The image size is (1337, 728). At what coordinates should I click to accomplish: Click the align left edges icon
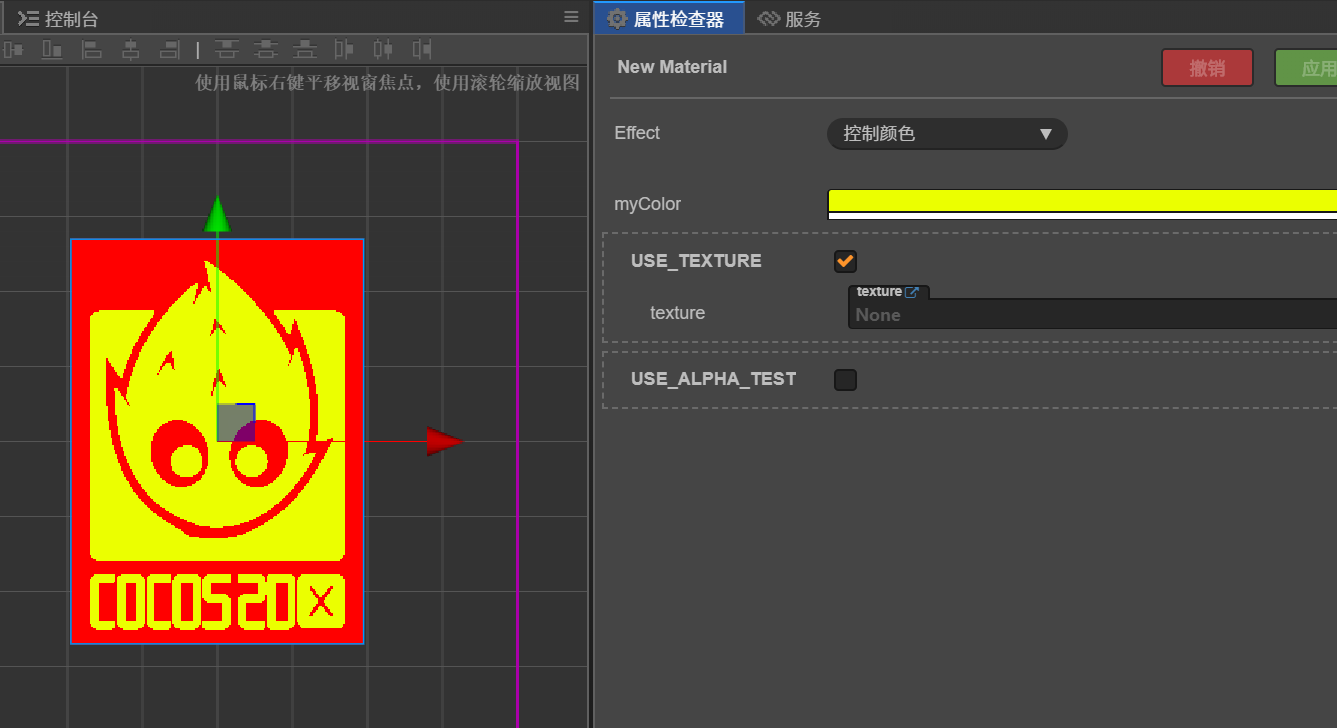pos(92,49)
